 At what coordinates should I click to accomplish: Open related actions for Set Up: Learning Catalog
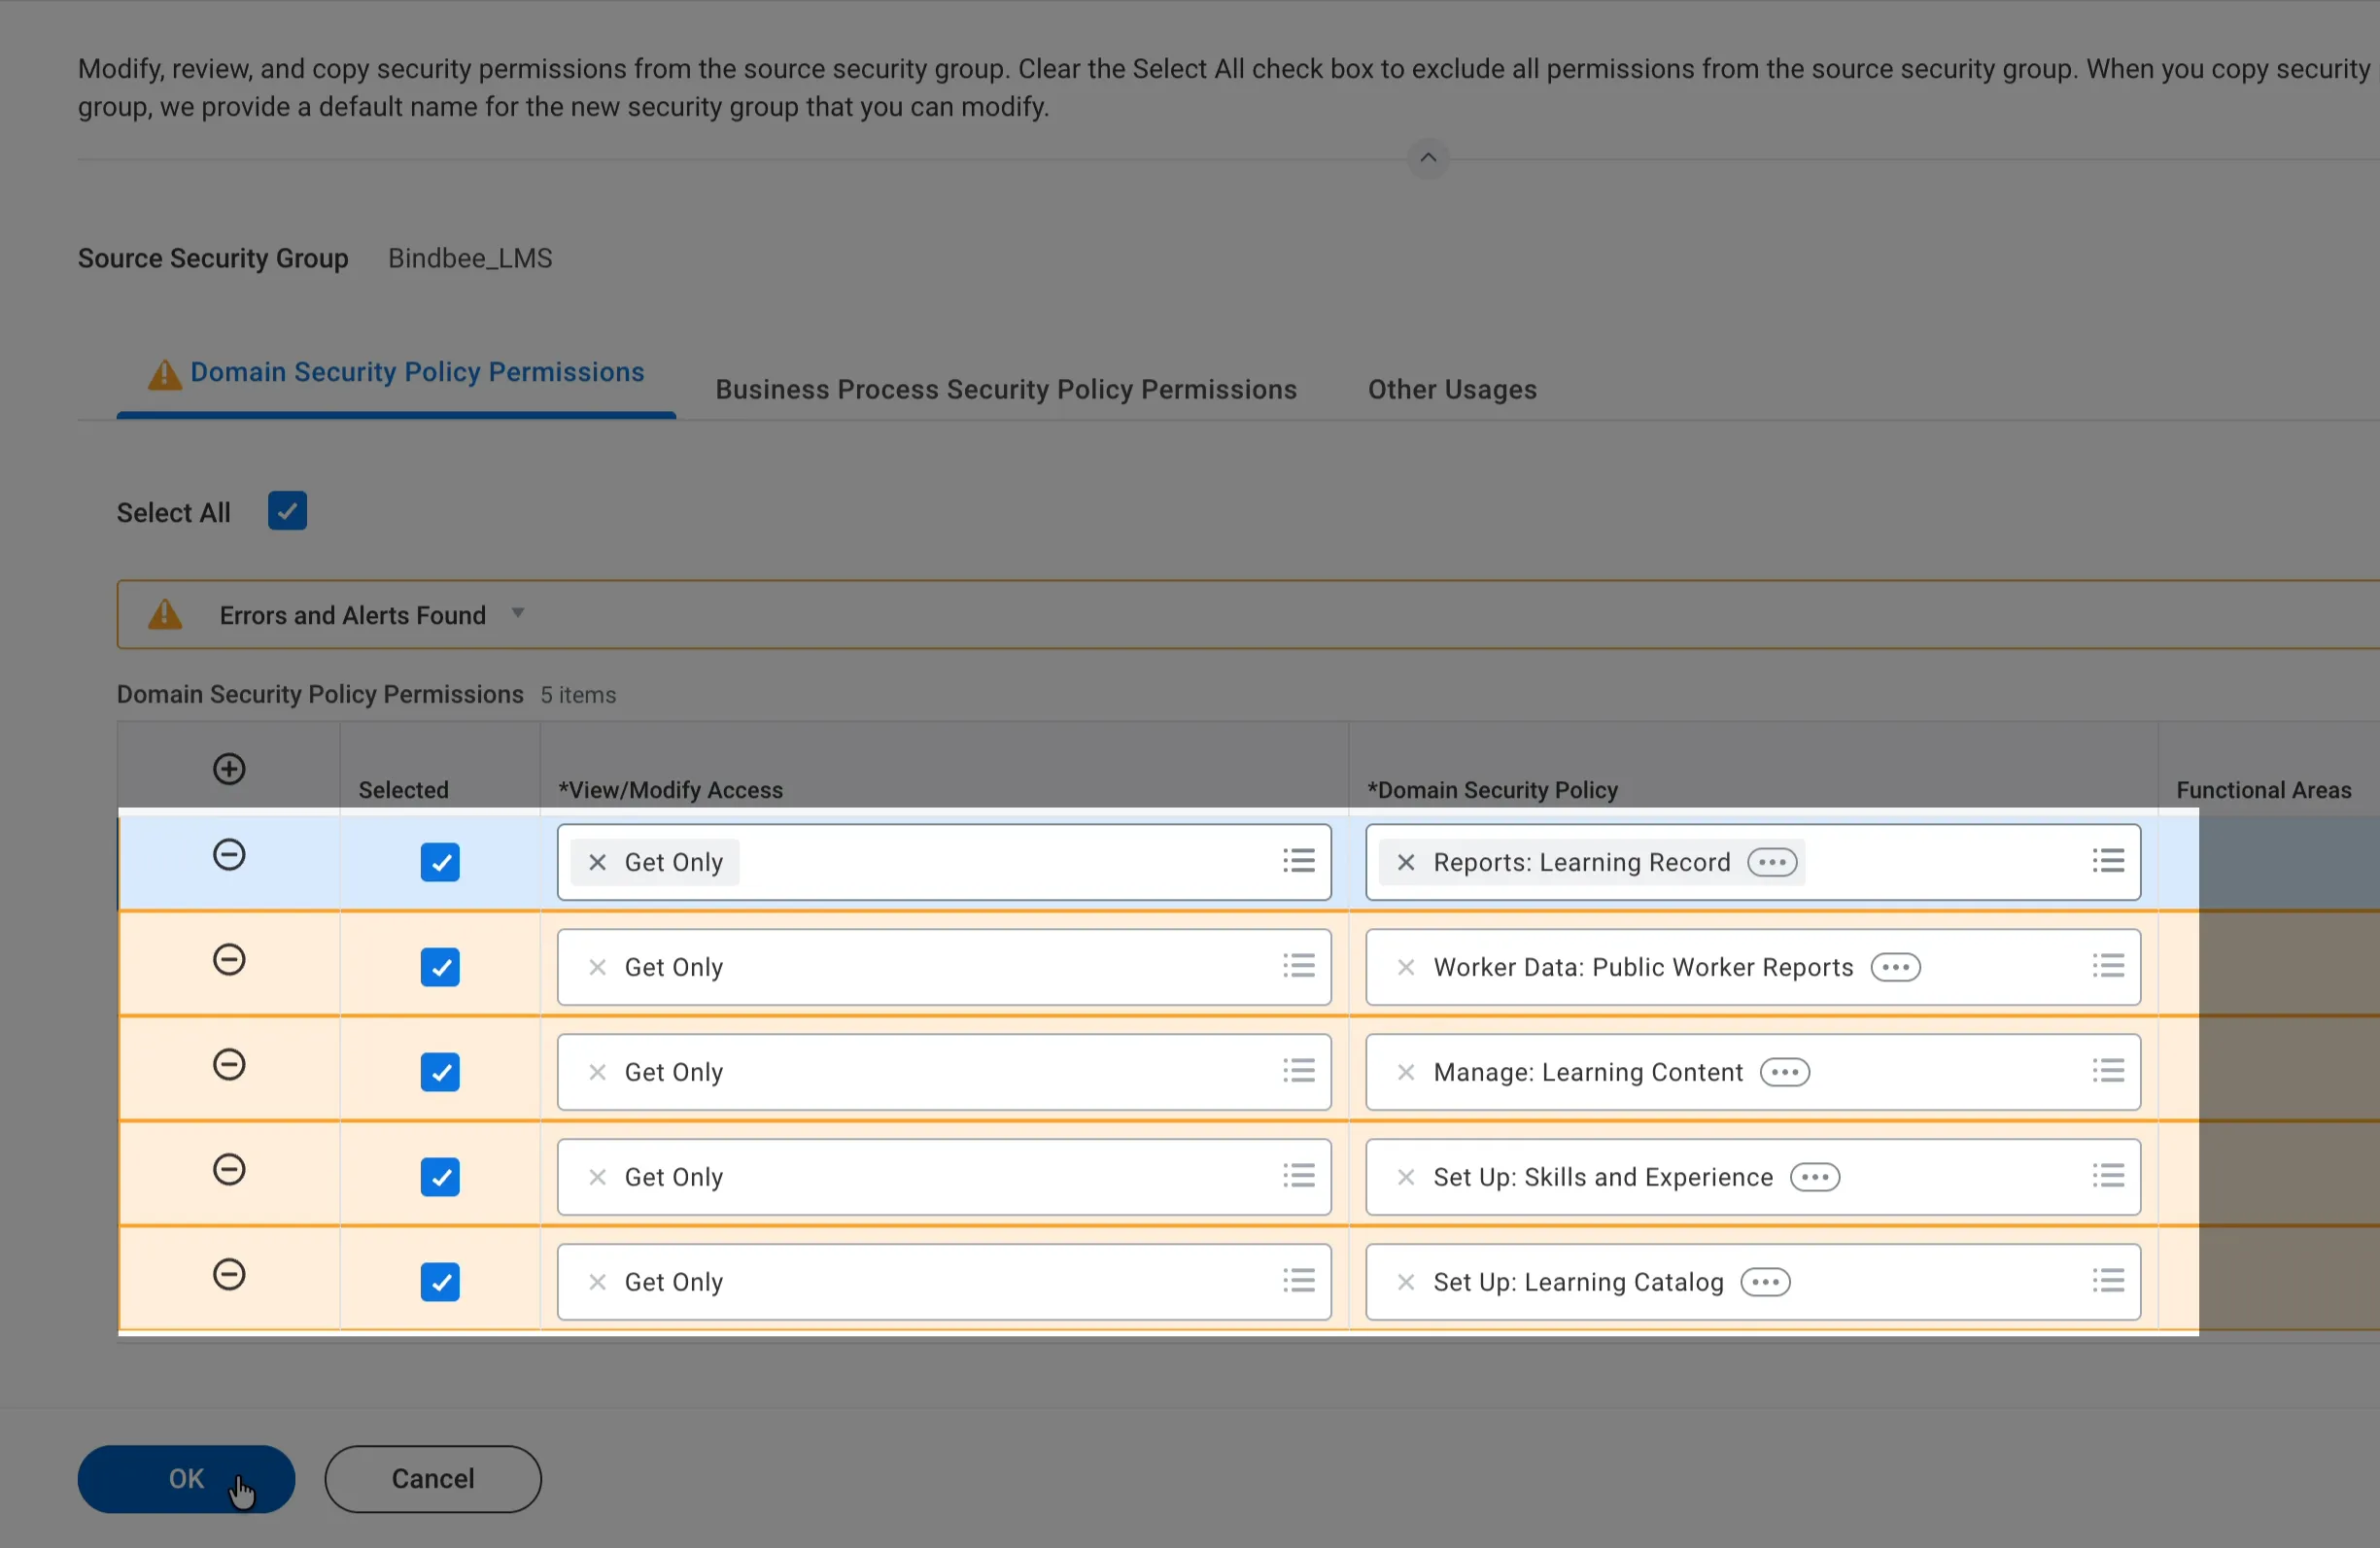[1765, 1282]
